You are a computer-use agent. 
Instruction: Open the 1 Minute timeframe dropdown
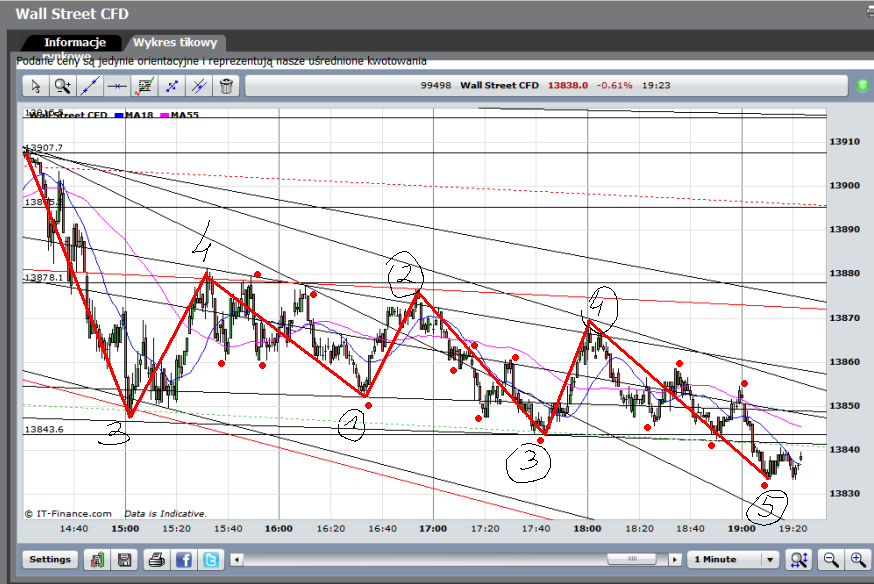(733, 559)
